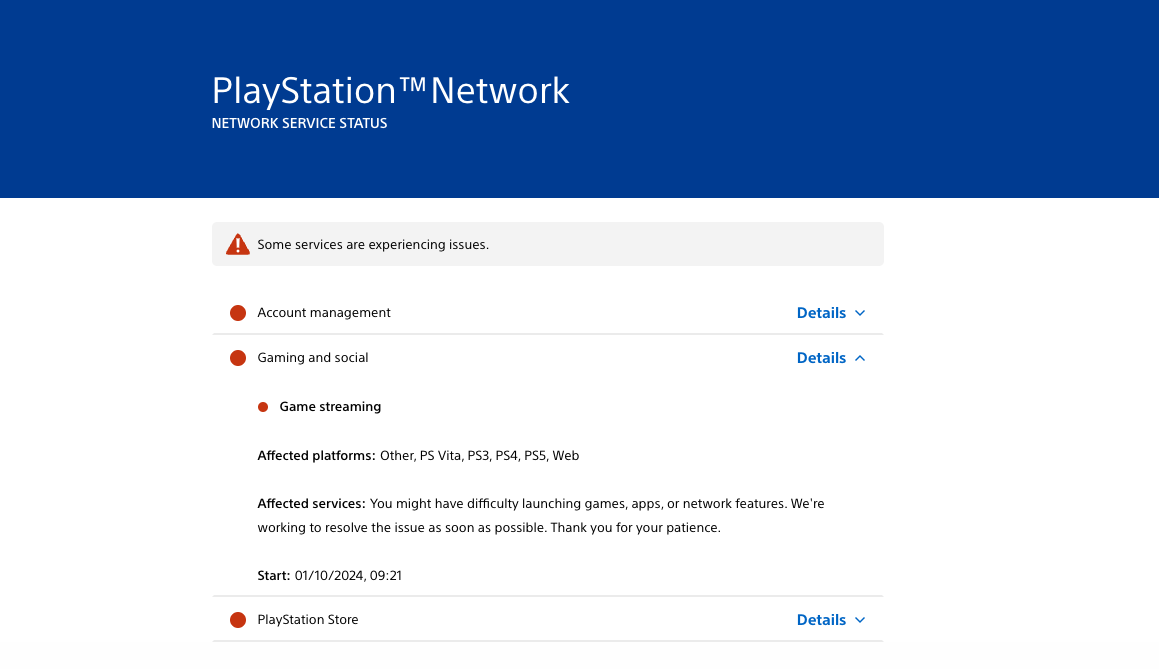Collapse Gaming and social using the up chevron
Image resolution: width=1159 pixels, height=669 pixels.
860,358
